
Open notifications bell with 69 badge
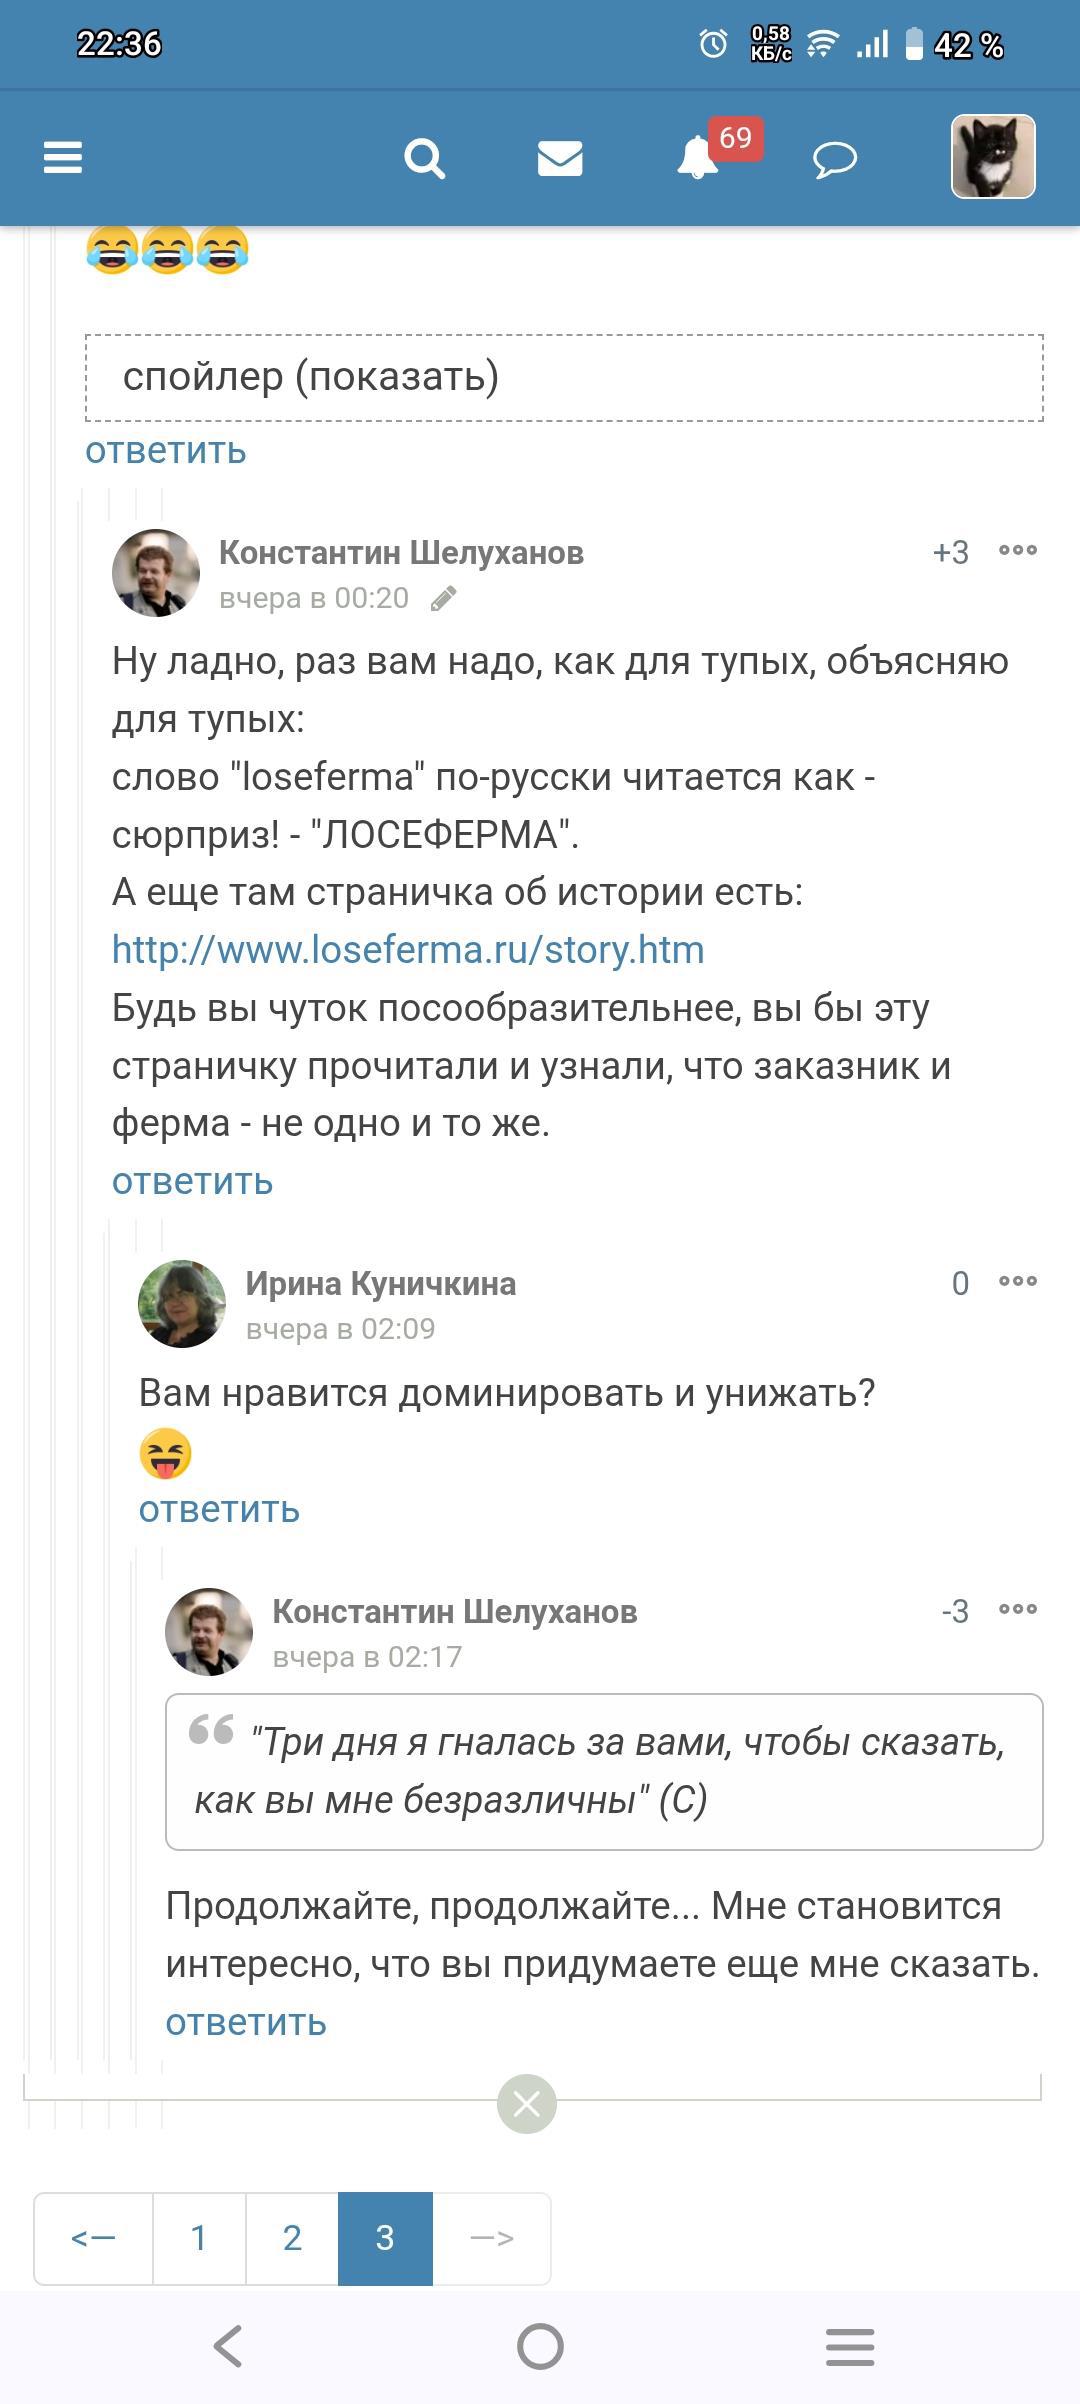(699, 158)
